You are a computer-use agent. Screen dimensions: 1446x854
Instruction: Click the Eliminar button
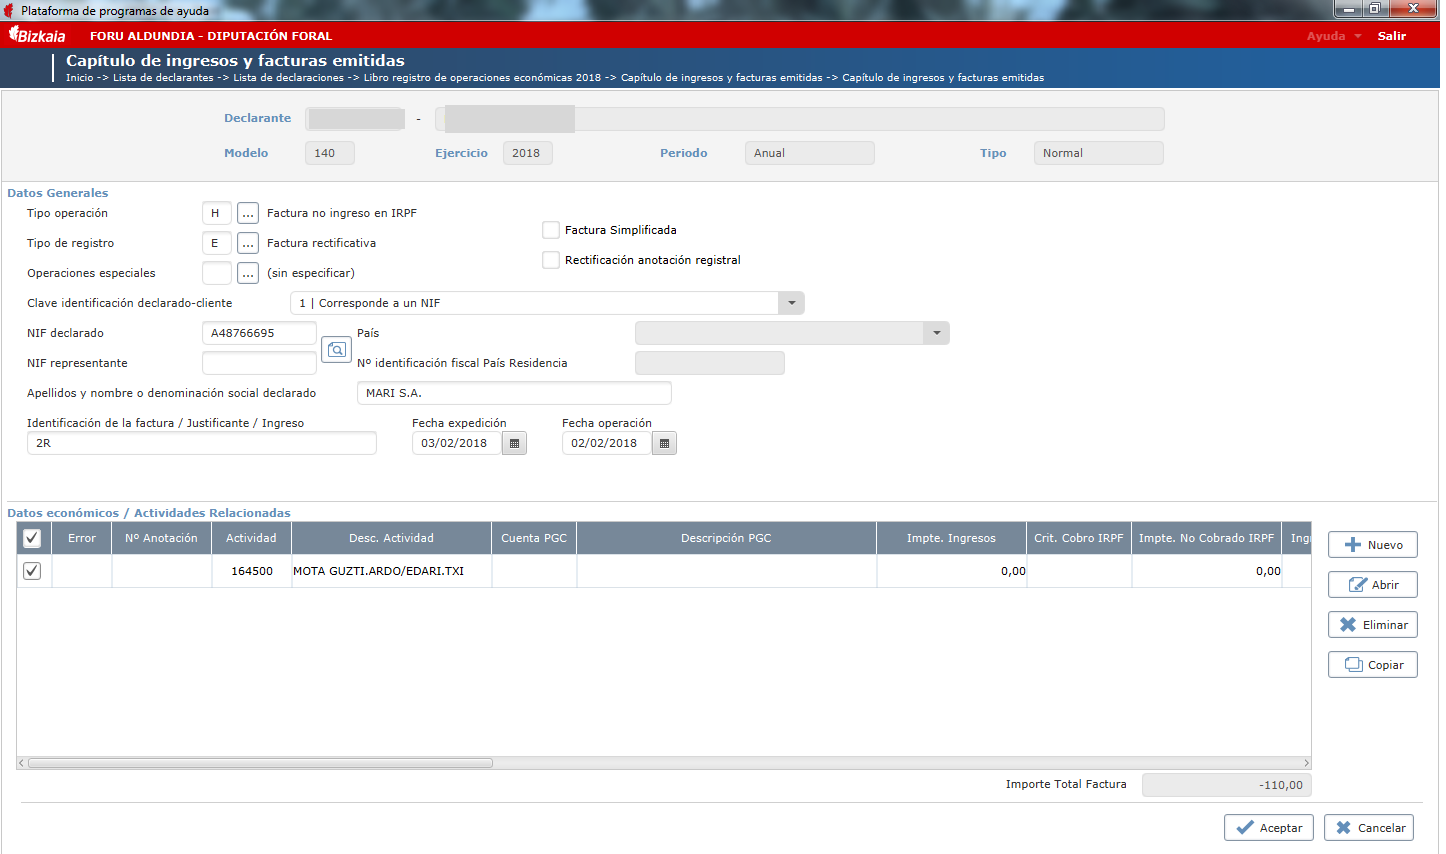1373,625
